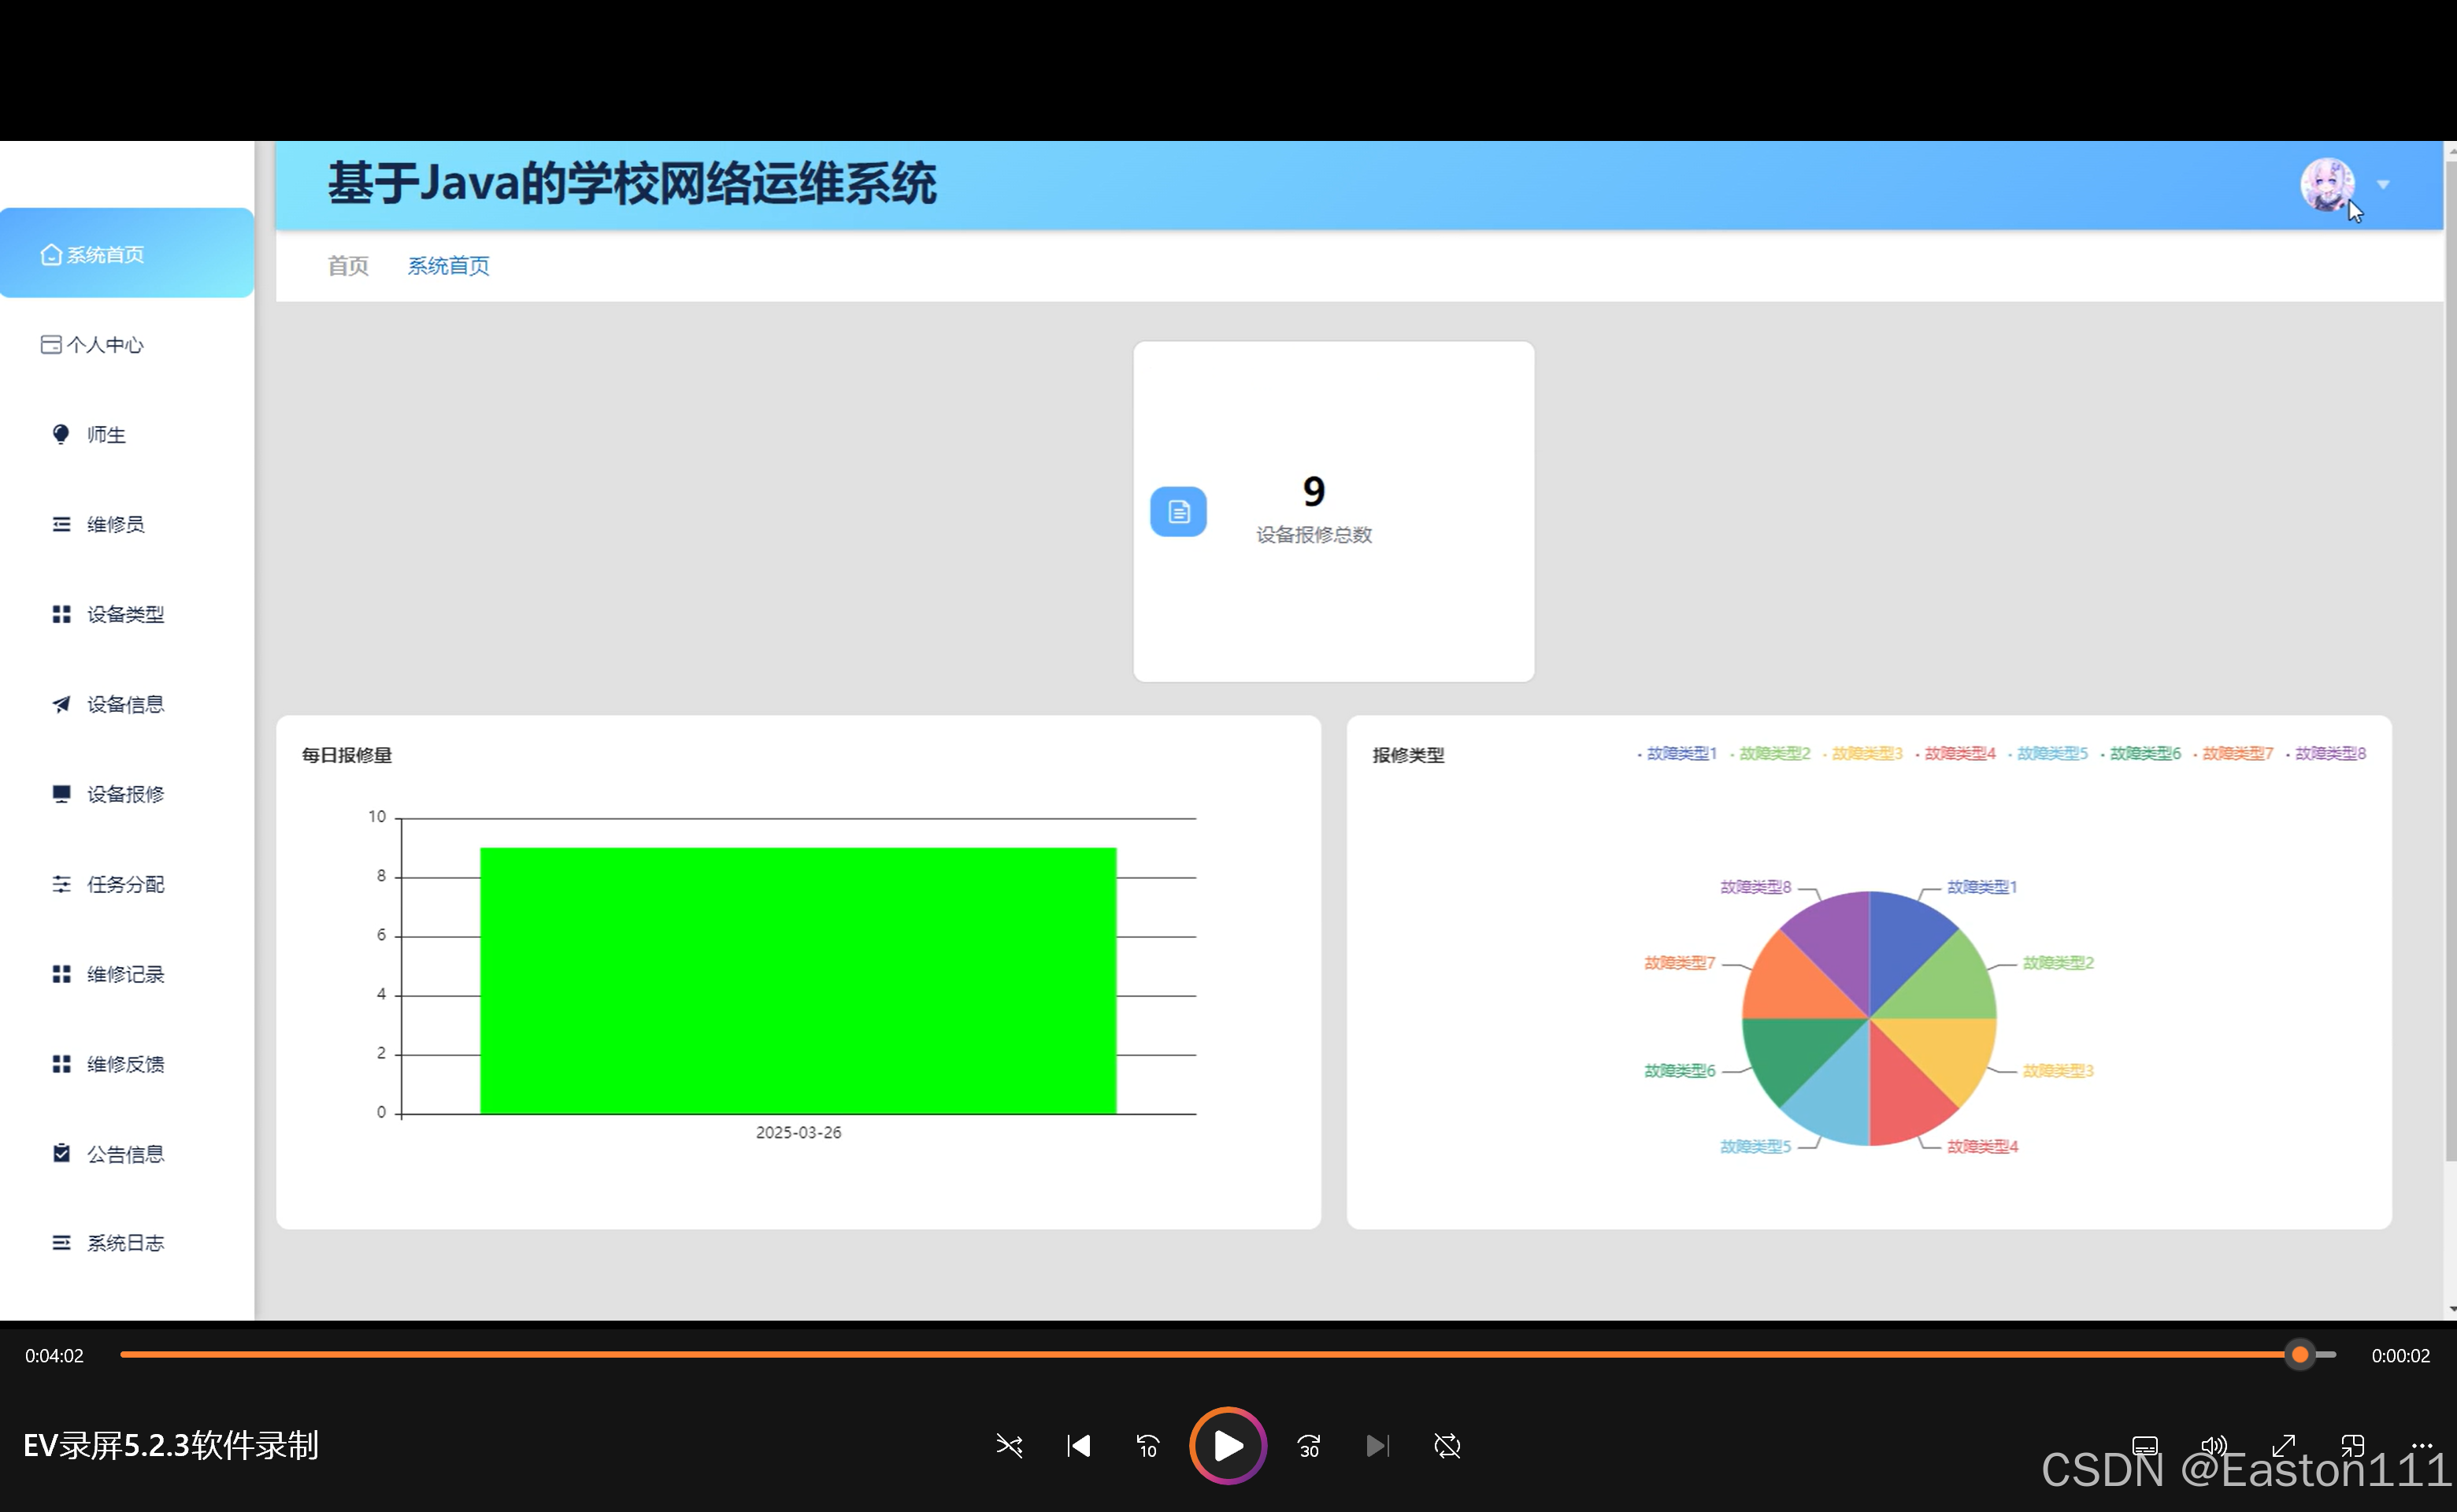
Task: Toggle 故障类型5 in the pie legend
Action: pyautogui.click(x=2048, y=754)
